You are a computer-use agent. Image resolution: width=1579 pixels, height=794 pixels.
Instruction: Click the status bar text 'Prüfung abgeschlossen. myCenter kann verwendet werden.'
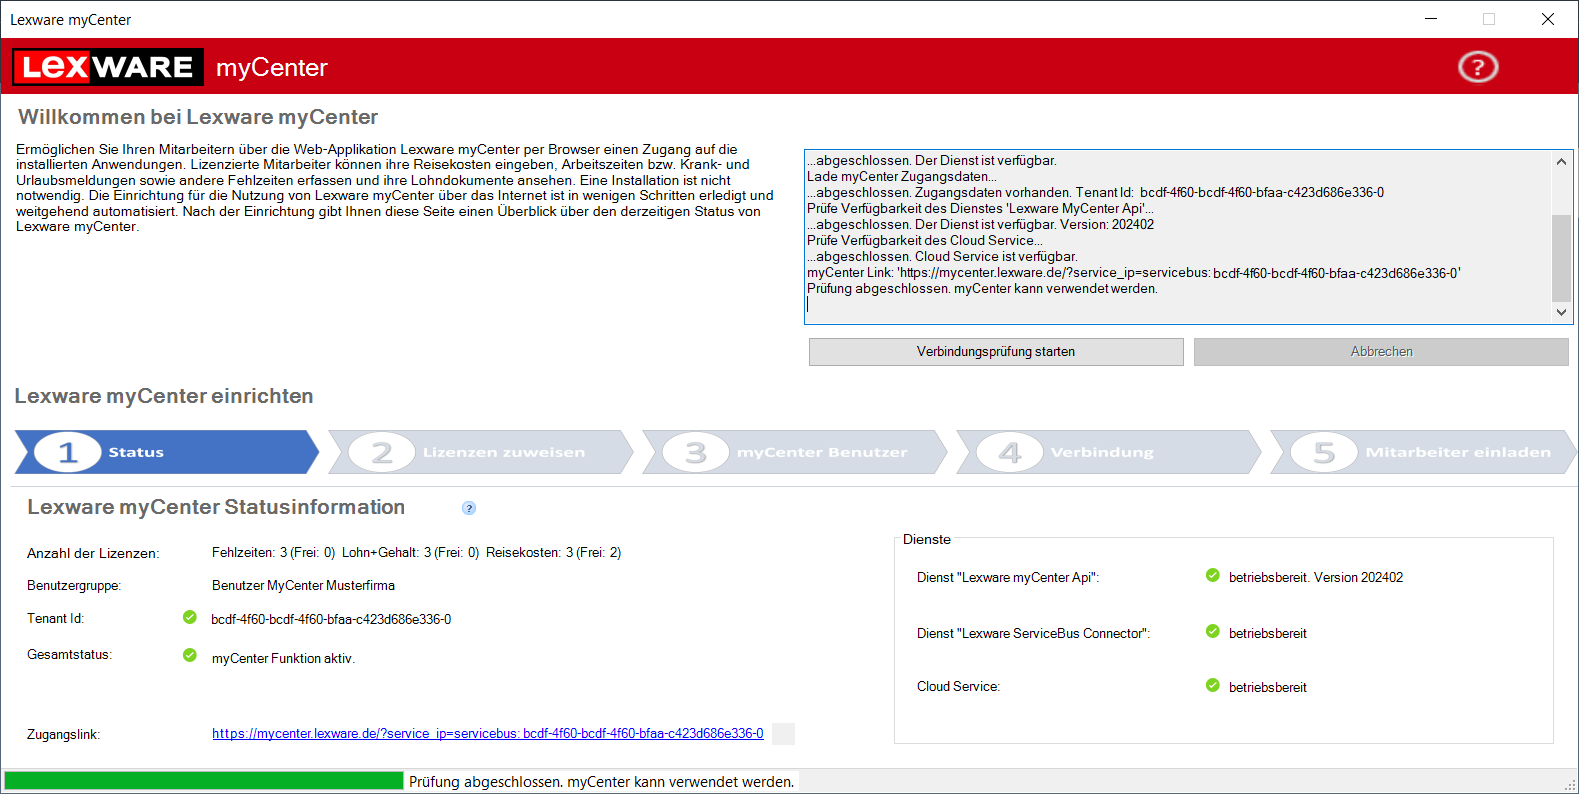(602, 782)
